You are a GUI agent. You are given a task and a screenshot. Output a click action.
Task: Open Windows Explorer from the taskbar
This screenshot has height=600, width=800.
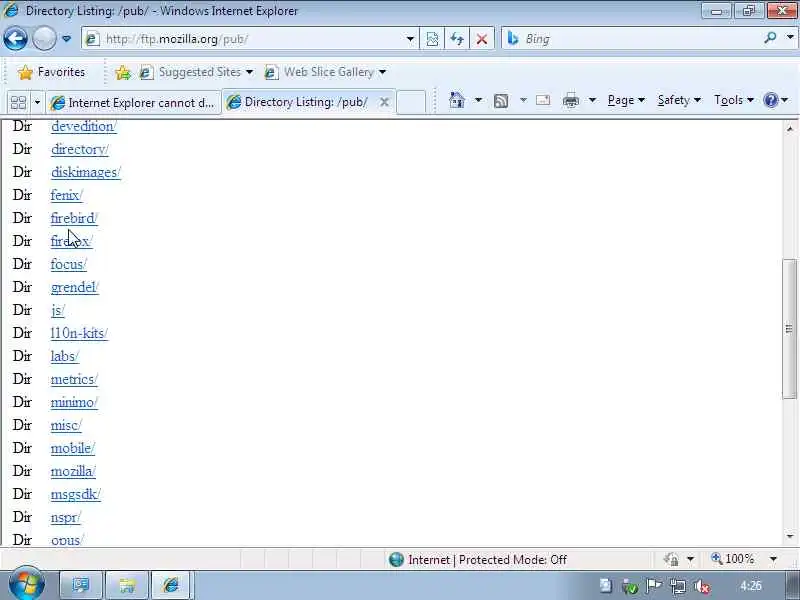pos(127,585)
